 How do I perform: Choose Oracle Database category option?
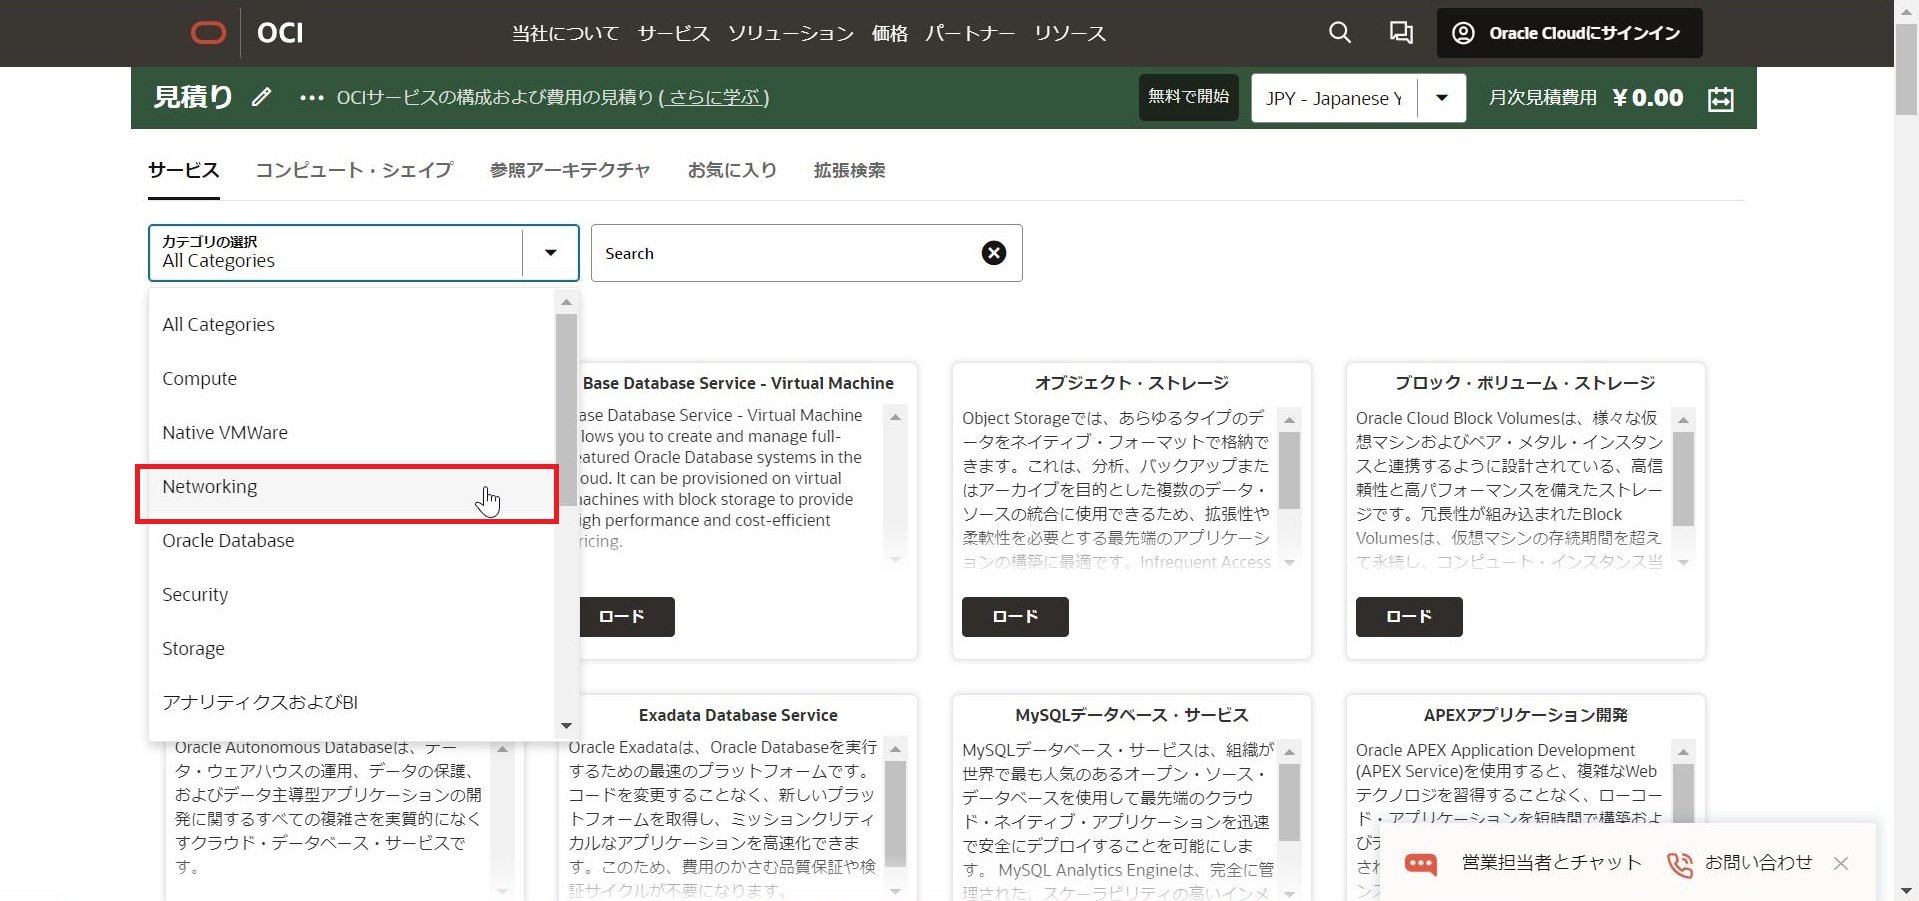pyautogui.click(x=228, y=541)
